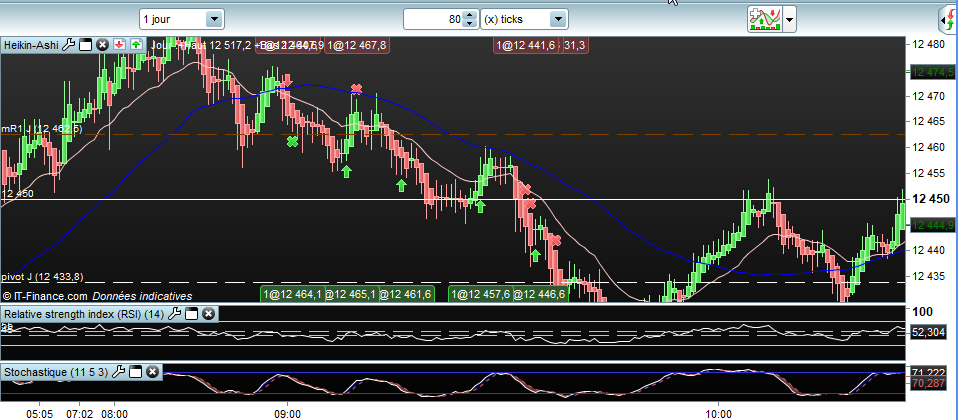Select the green order label @12 461,6

tap(406, 295)
